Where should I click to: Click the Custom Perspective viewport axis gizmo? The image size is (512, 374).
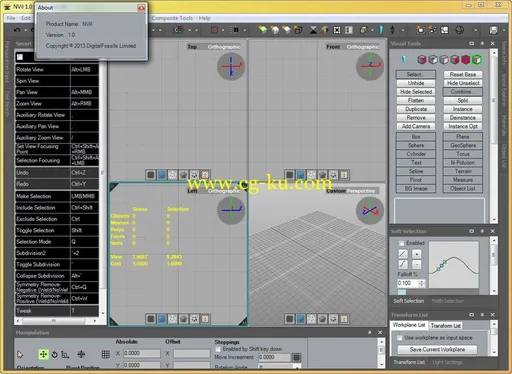370,210
